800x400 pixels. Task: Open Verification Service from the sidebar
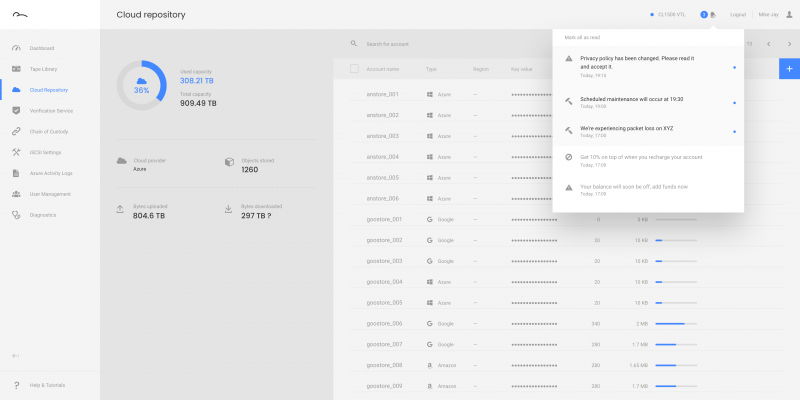pyautogui.click(x=50, y=110)
